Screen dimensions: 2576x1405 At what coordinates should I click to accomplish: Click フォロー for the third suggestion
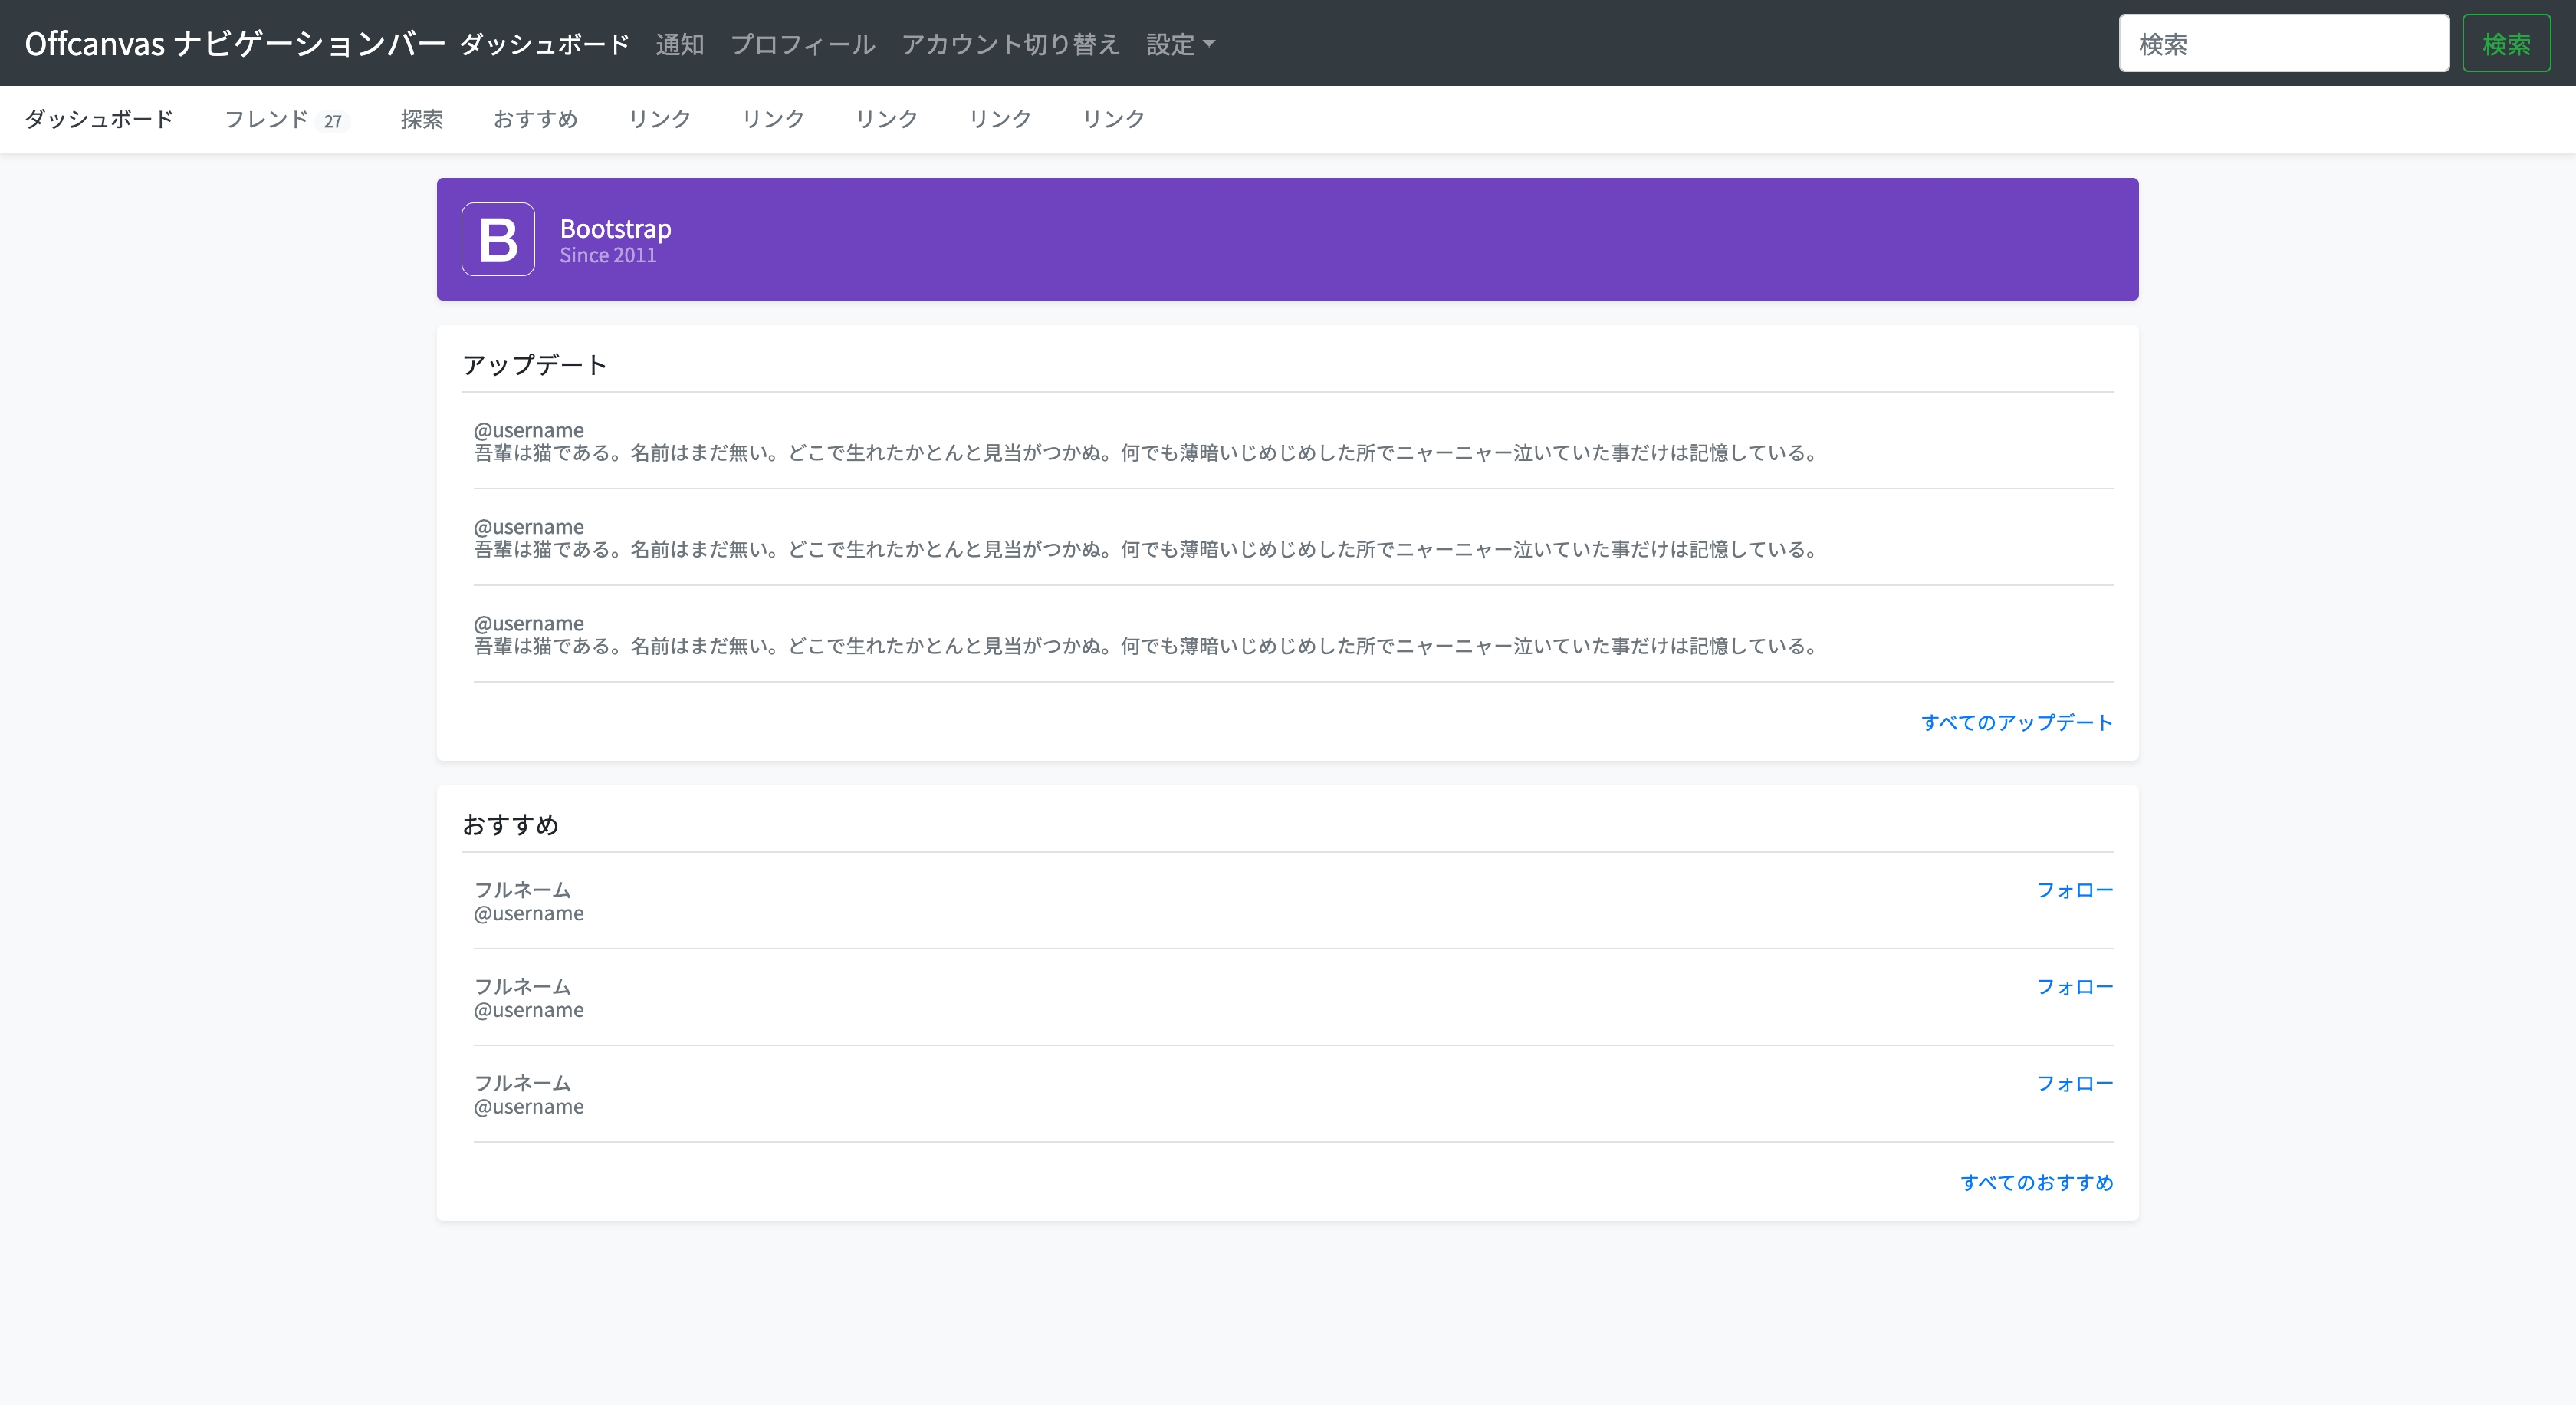2074,1083
